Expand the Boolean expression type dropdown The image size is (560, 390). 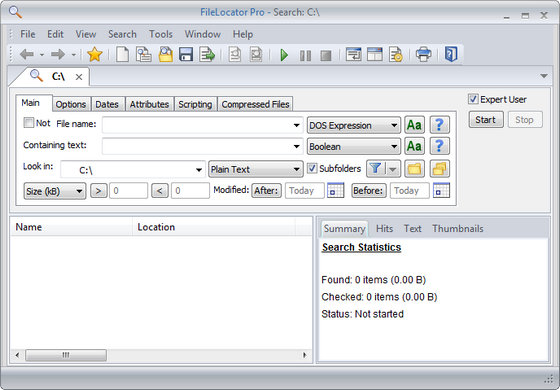[x=354, y=146]
